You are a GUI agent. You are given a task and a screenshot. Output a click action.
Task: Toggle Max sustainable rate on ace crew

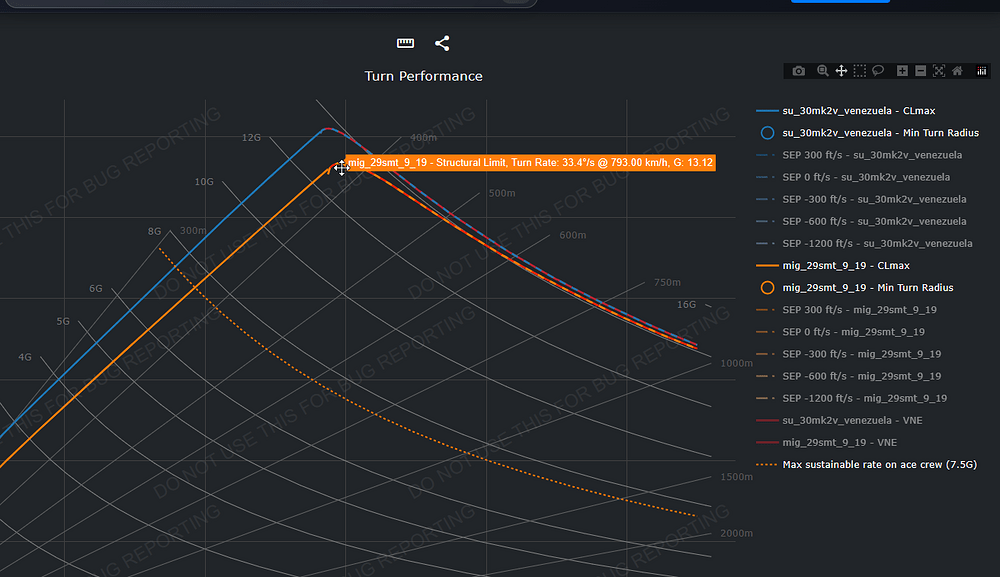click(x=879, y=464)
